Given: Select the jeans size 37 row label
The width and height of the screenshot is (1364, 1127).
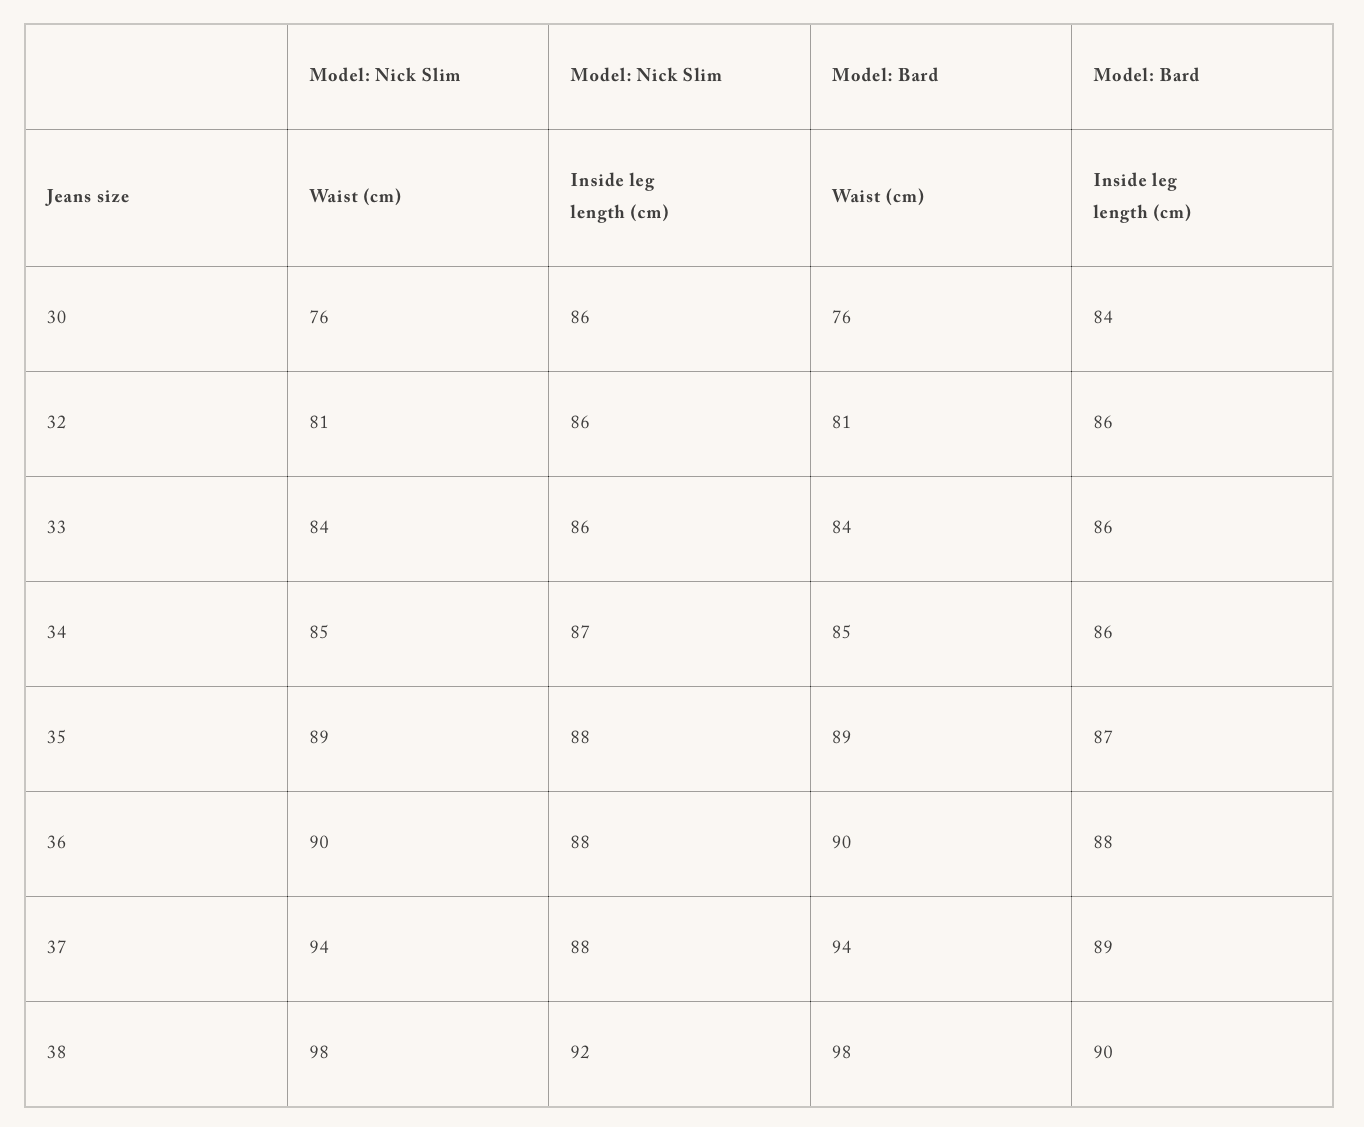Looking at the screenshot, I should [57, 948].
